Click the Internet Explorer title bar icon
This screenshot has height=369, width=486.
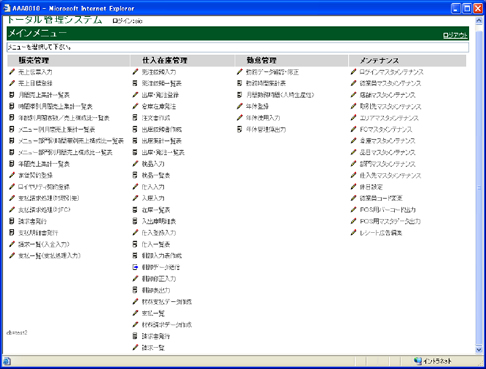click(7, 8)
